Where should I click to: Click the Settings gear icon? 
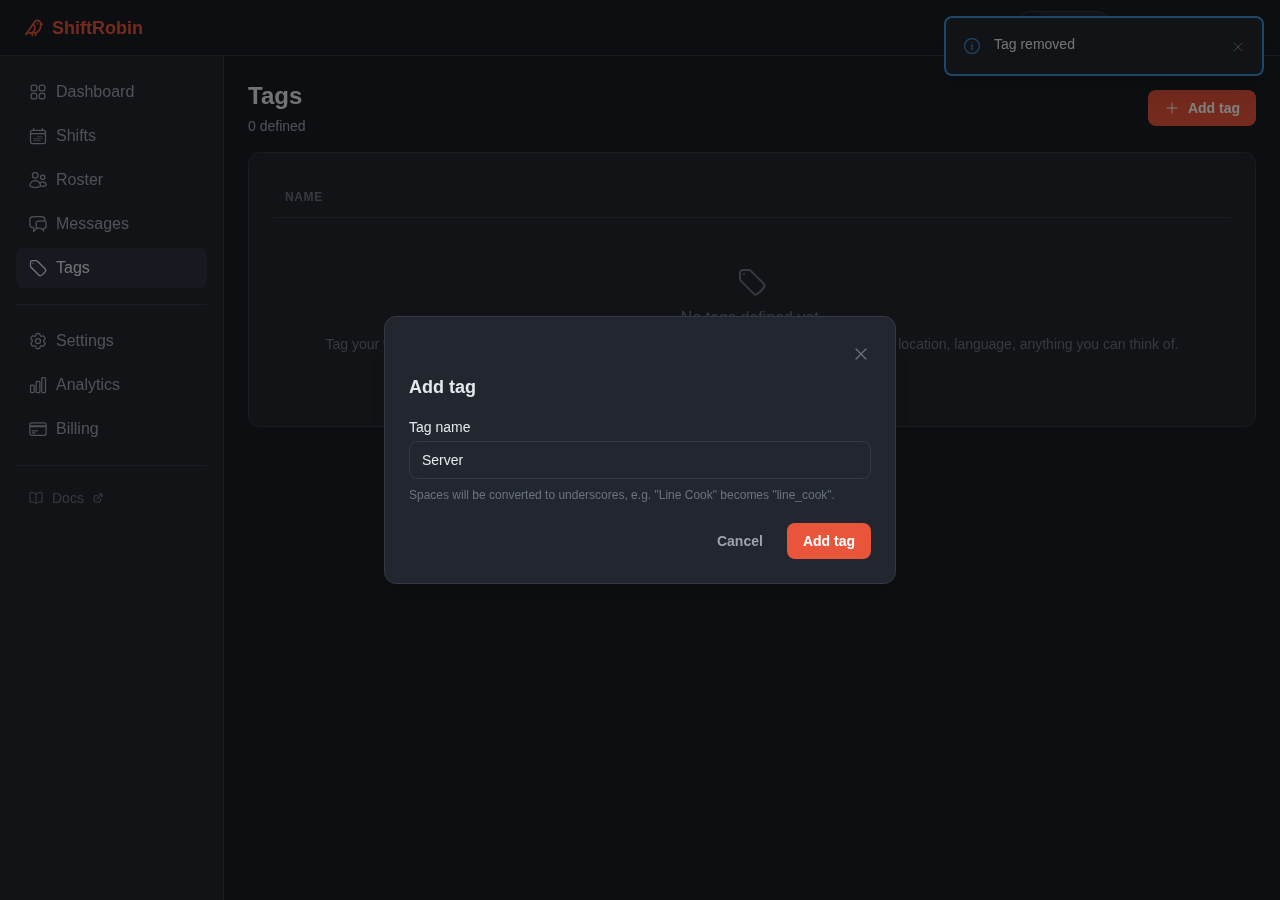[38, 341]
